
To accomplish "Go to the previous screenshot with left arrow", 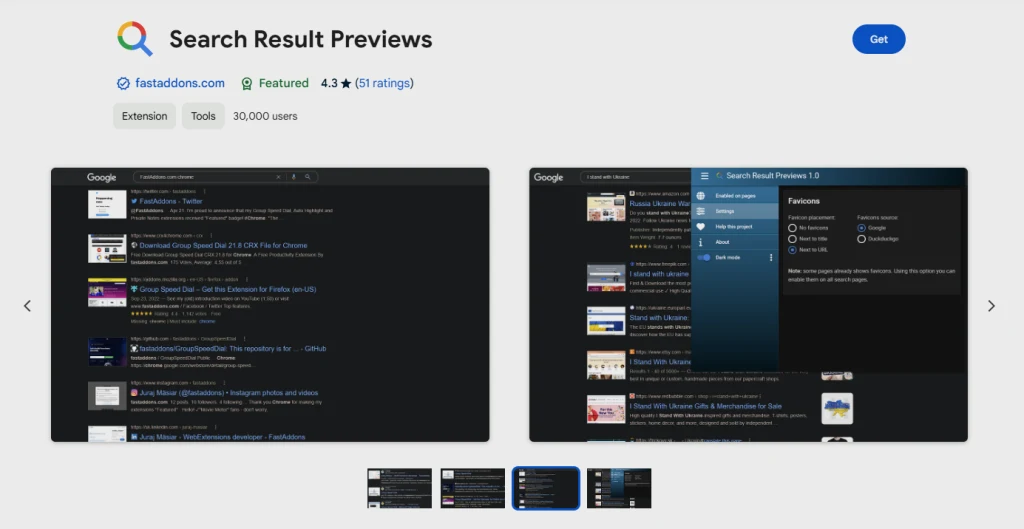I will click(x=27, y=306).
